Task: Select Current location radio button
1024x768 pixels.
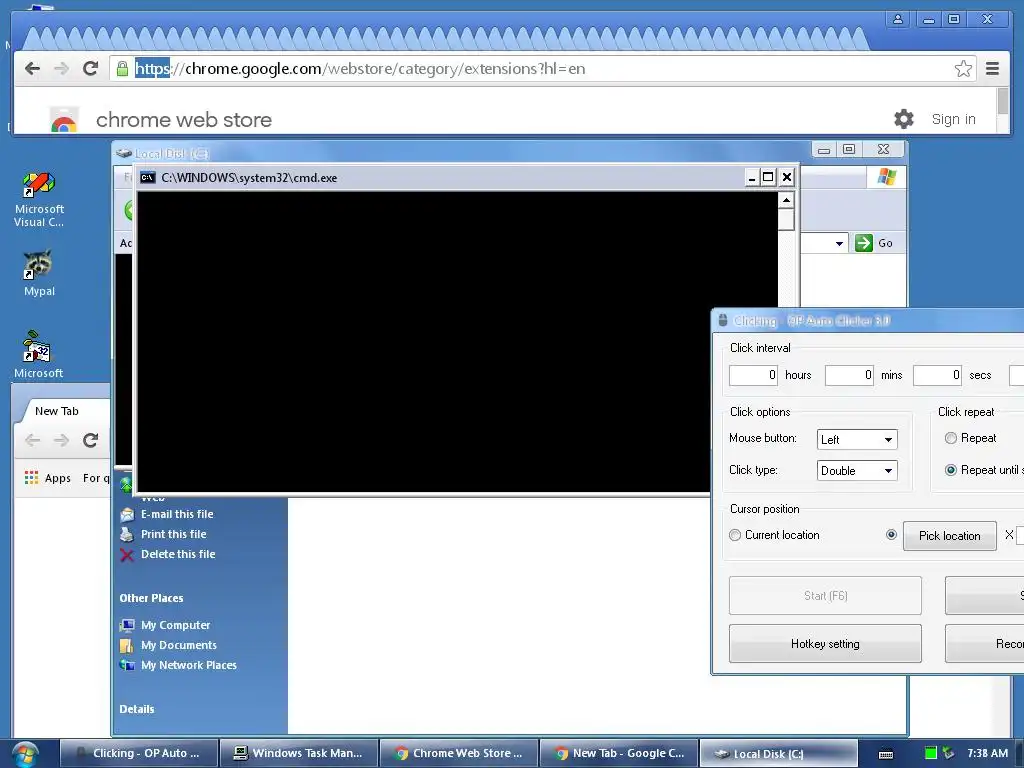Action: click(x=735, y=535)
